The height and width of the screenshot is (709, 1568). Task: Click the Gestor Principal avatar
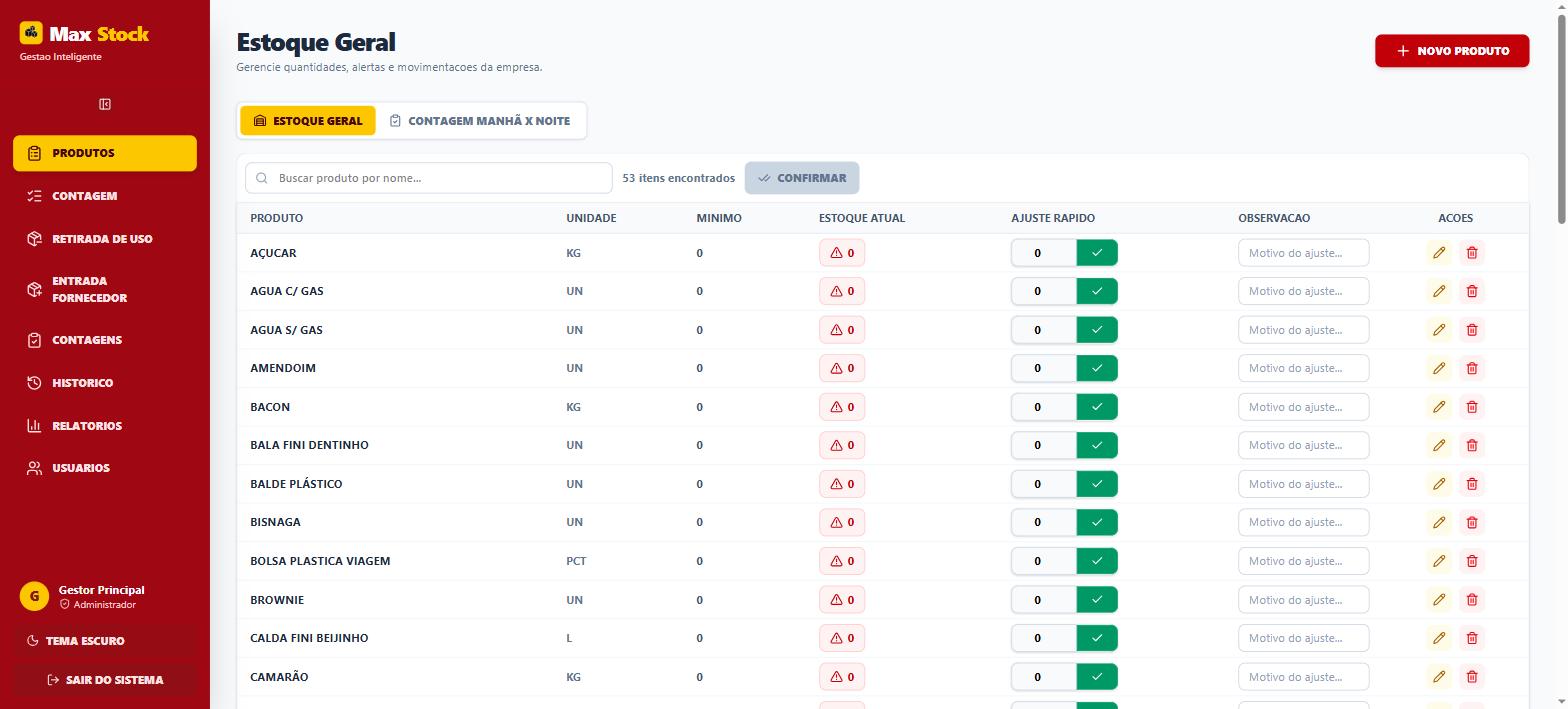pos(34,596)
